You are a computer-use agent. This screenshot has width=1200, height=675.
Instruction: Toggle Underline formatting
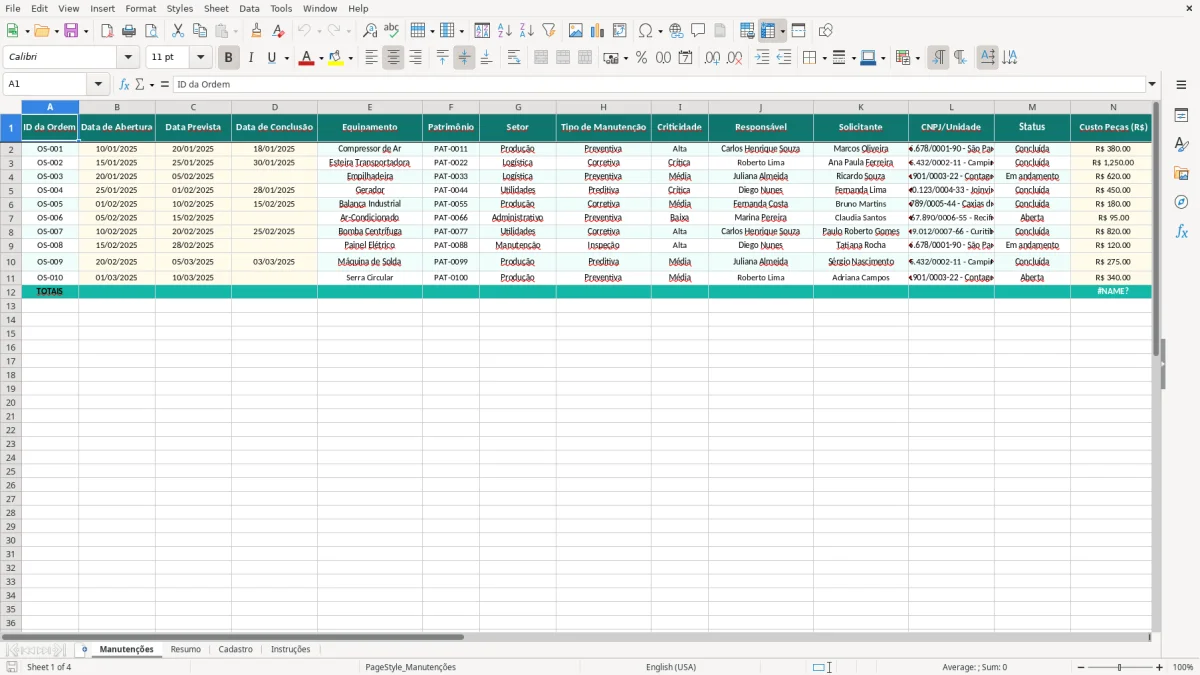coord(271,58)
